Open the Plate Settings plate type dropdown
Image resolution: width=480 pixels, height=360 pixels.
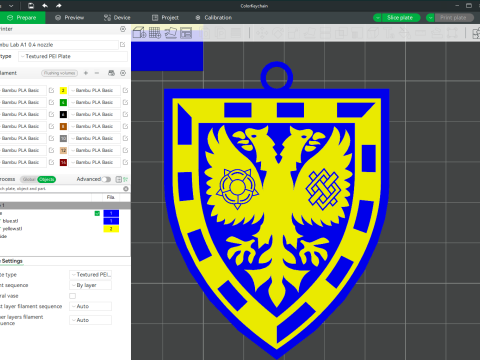[90, 274]
